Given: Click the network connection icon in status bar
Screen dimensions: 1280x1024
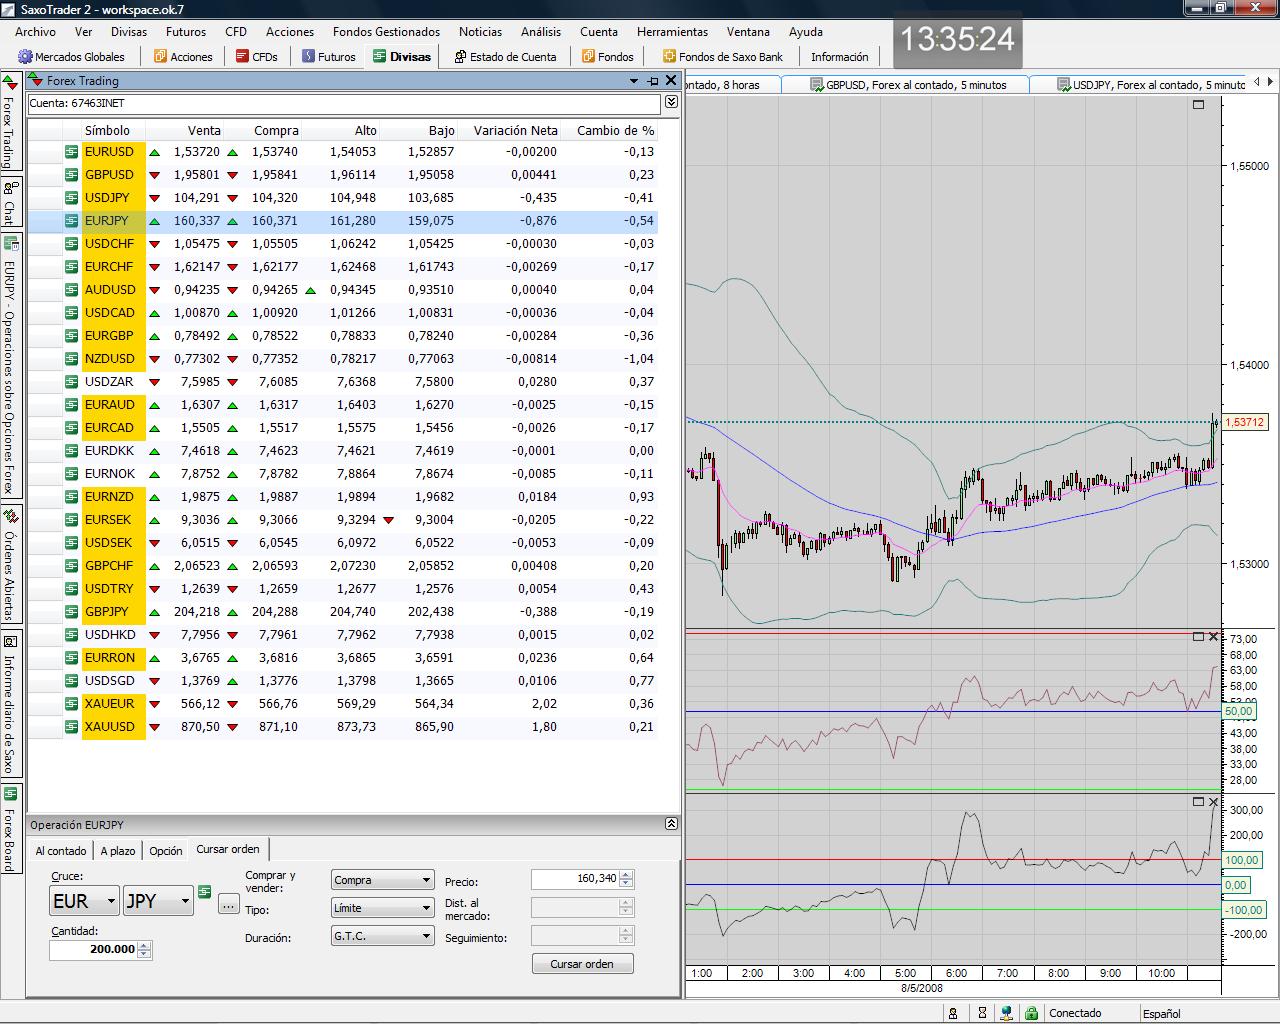Looking at the screenshot, I should point(1007,1013).
